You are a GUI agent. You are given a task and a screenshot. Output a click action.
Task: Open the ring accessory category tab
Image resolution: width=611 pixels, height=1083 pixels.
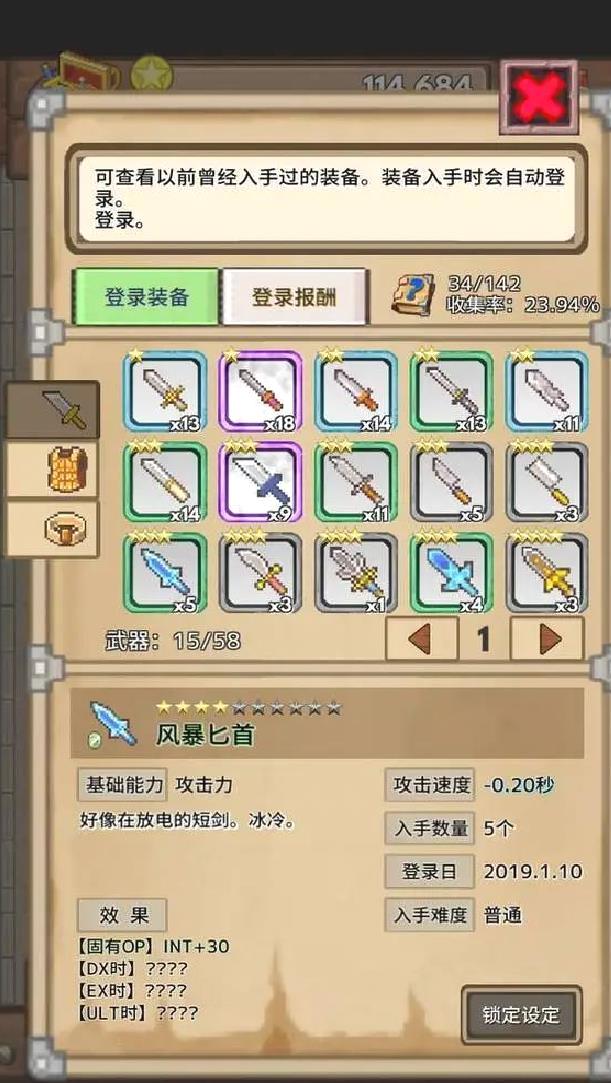click(x=53, y=530)
